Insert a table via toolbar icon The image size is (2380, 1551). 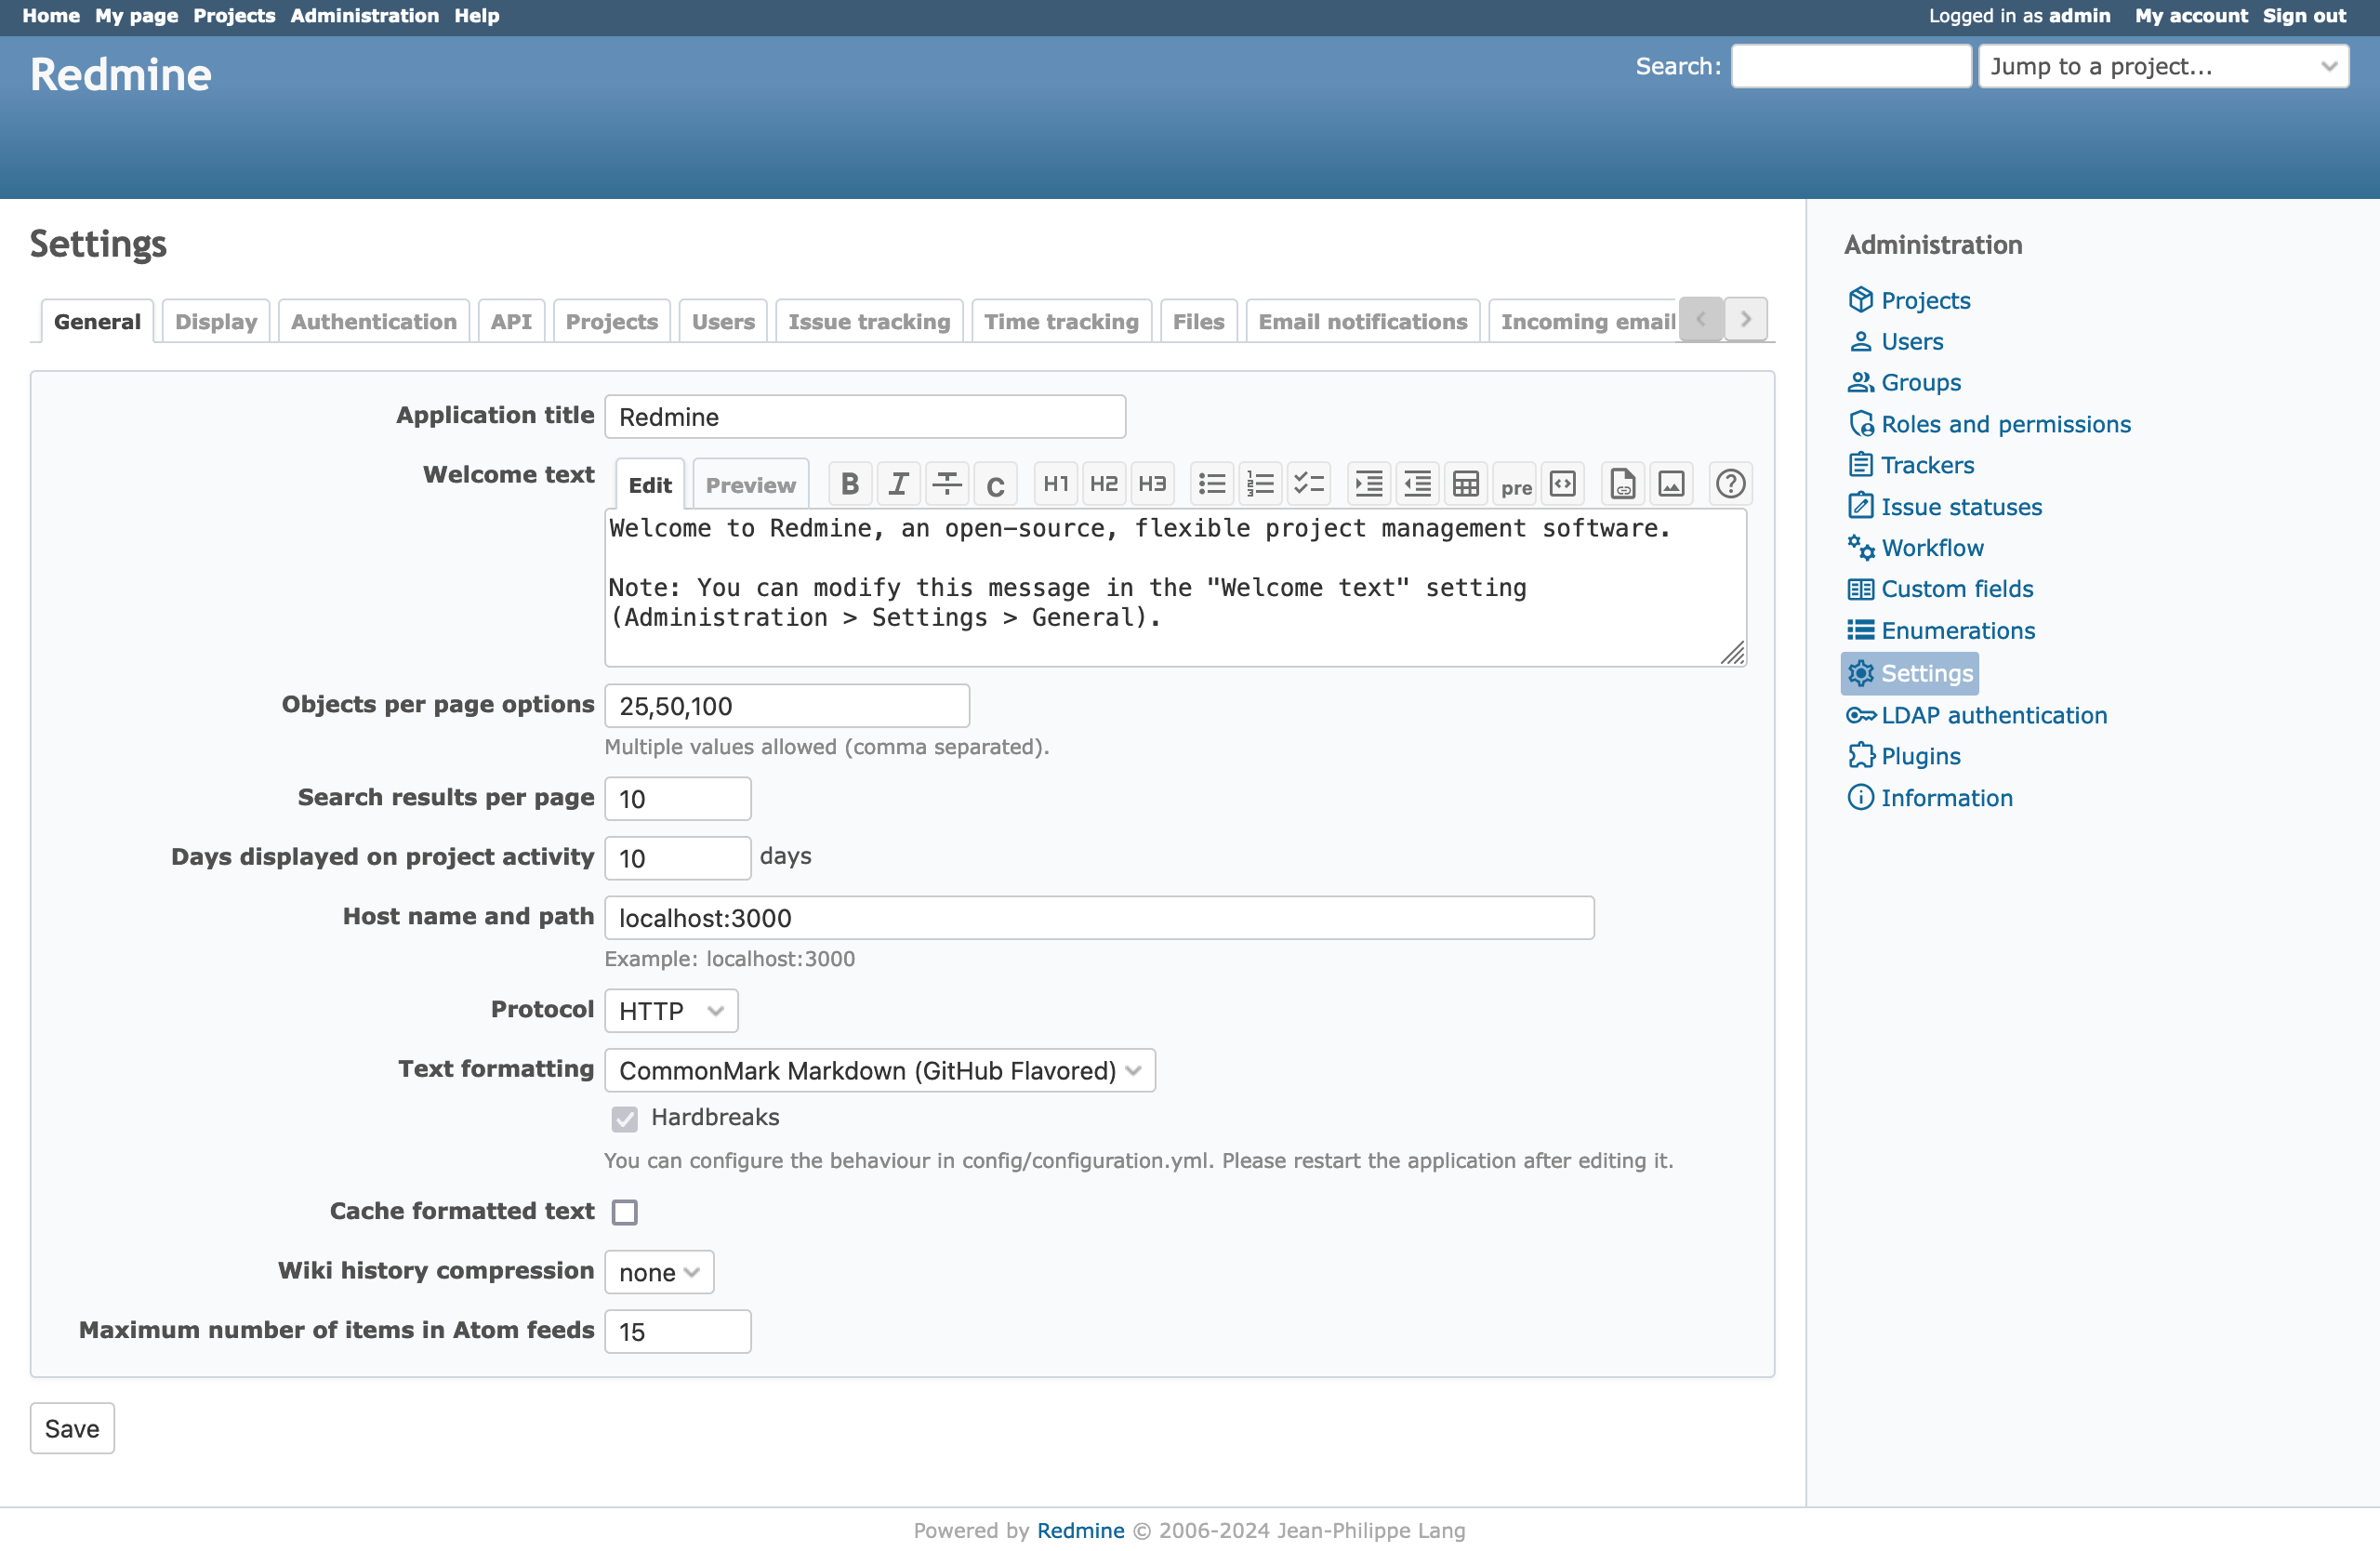coord(1466,485)
